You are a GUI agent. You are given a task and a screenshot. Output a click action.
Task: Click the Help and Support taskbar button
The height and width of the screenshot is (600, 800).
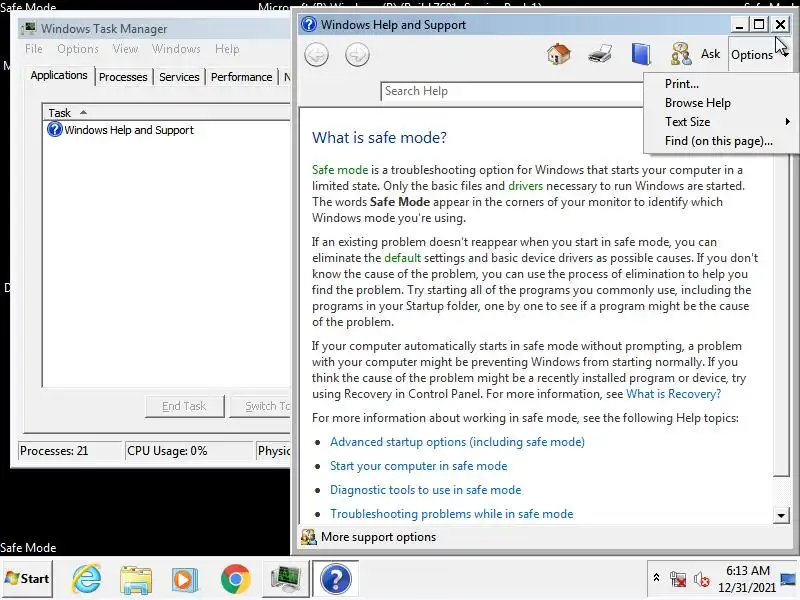(336, 579)
